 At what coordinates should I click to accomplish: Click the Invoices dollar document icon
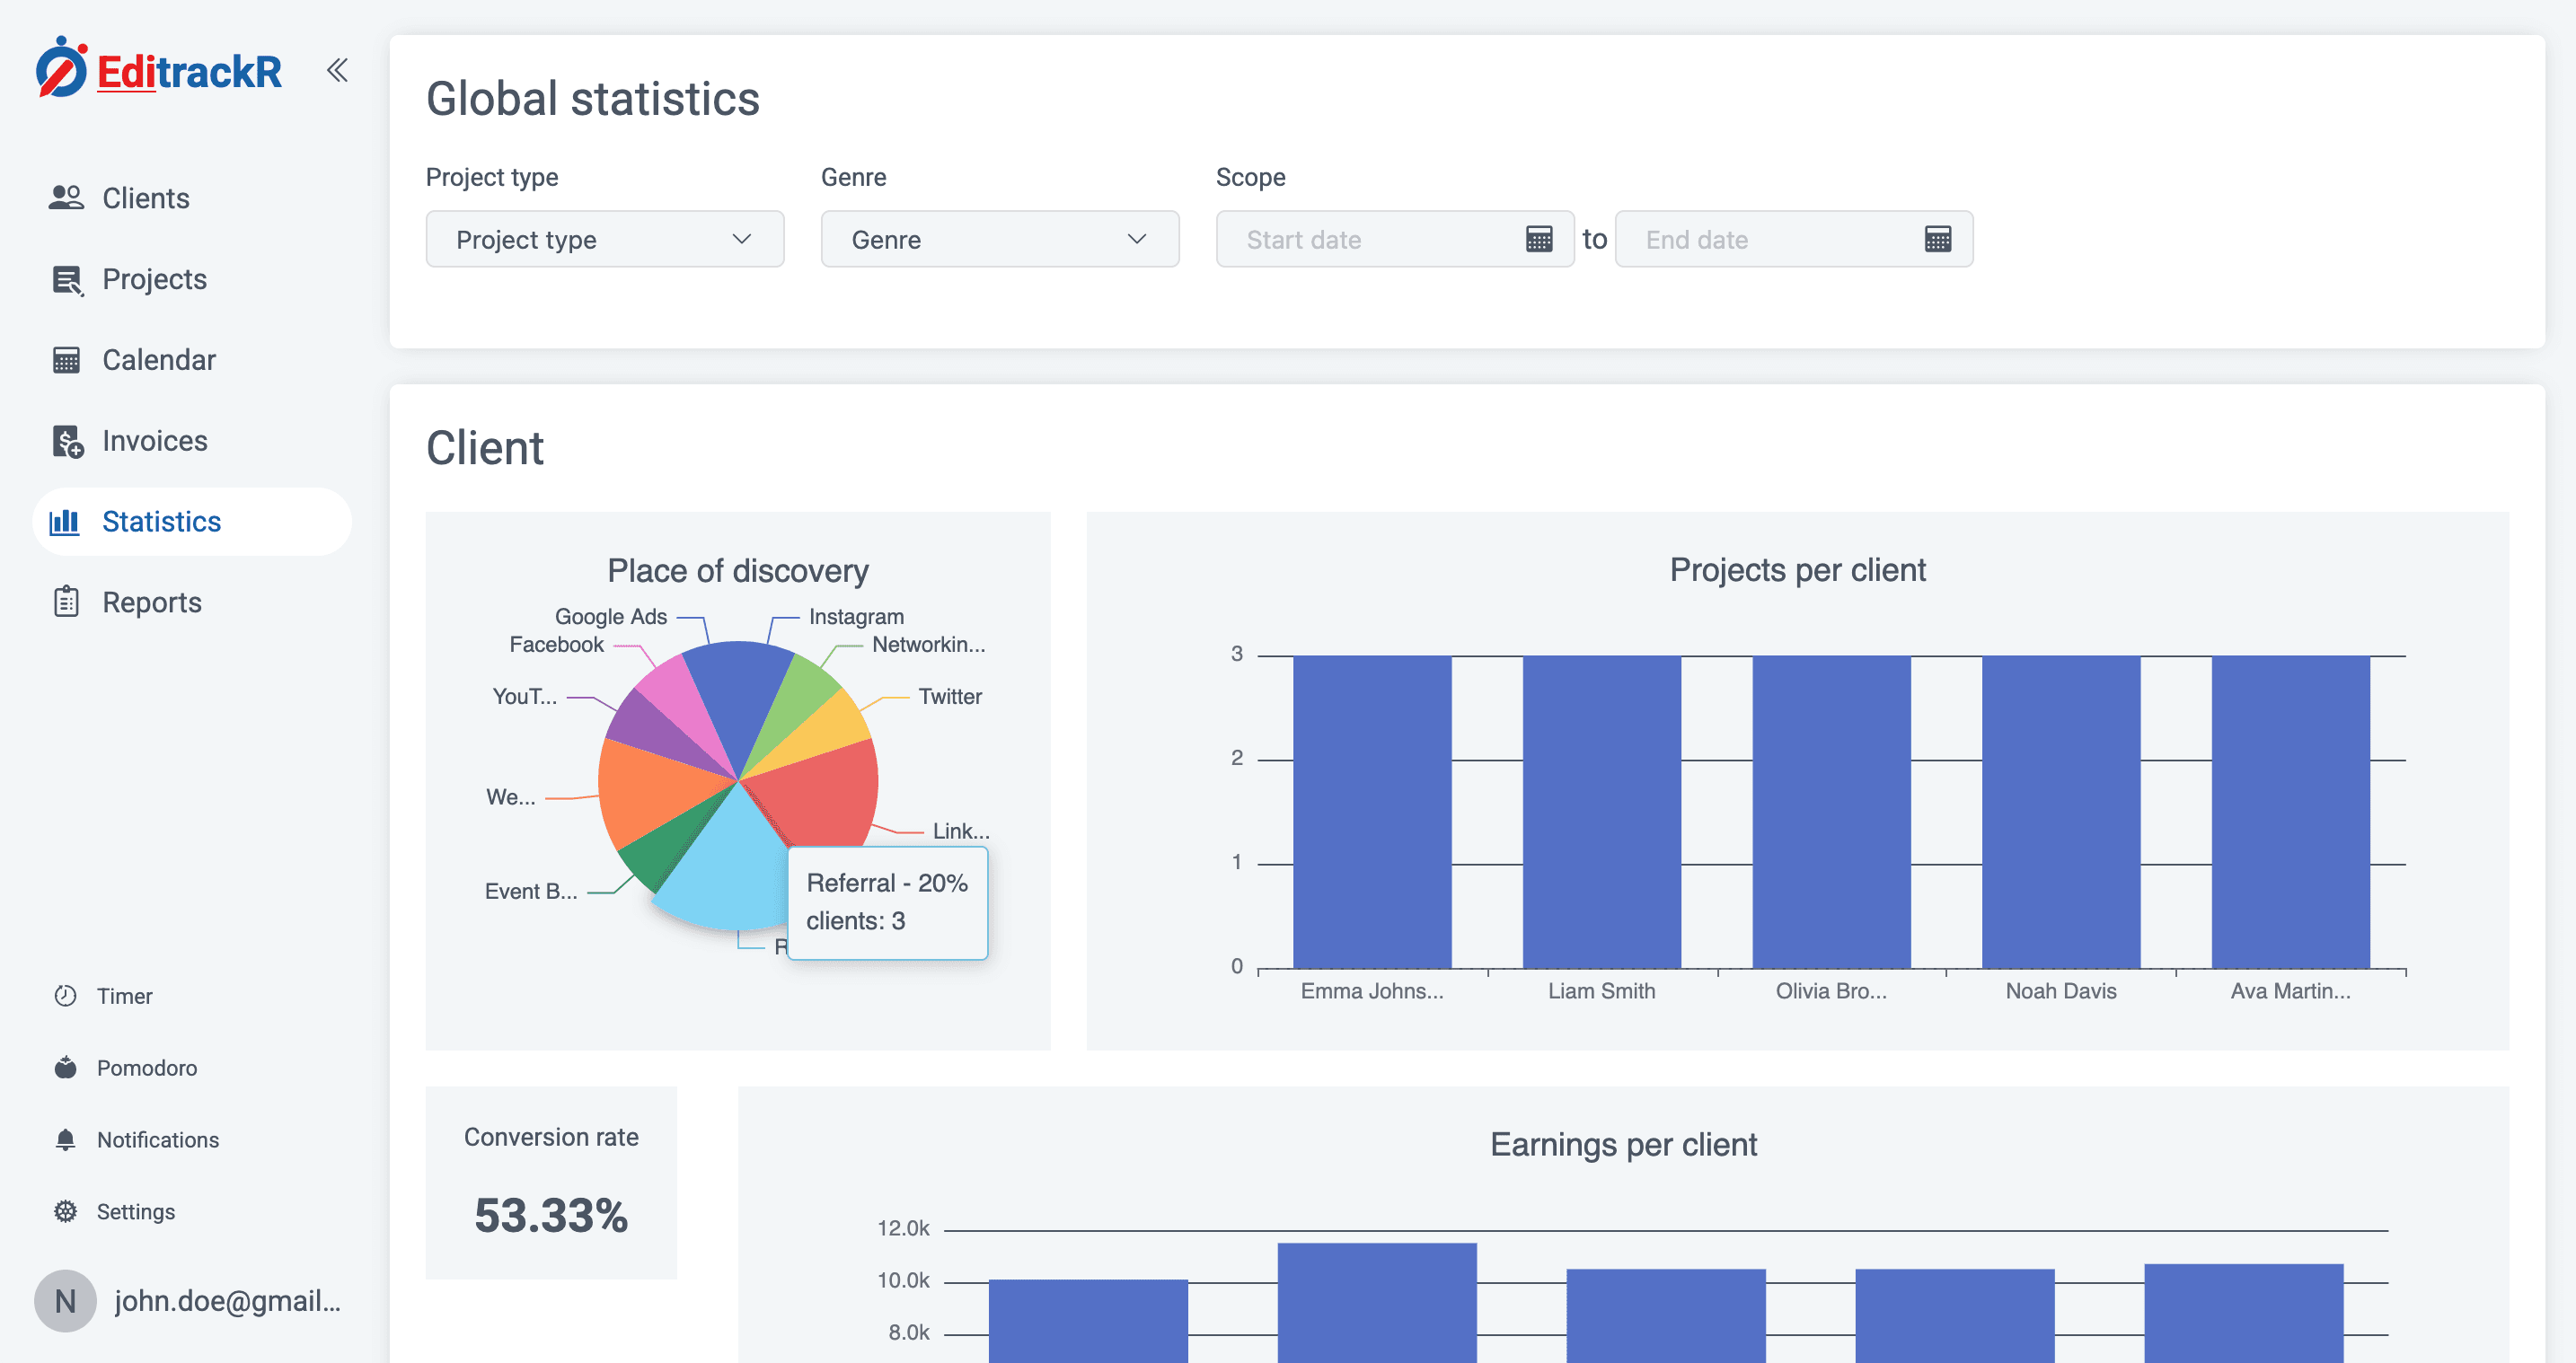coord(67,441)
